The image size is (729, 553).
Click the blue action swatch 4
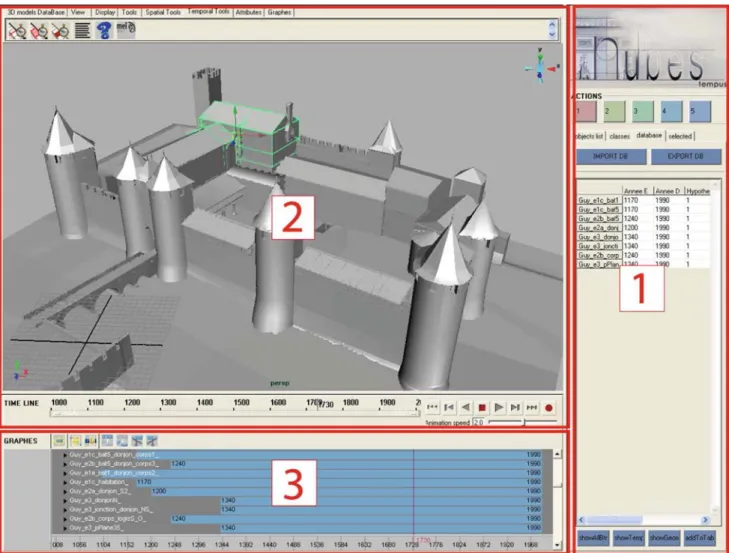671,112
